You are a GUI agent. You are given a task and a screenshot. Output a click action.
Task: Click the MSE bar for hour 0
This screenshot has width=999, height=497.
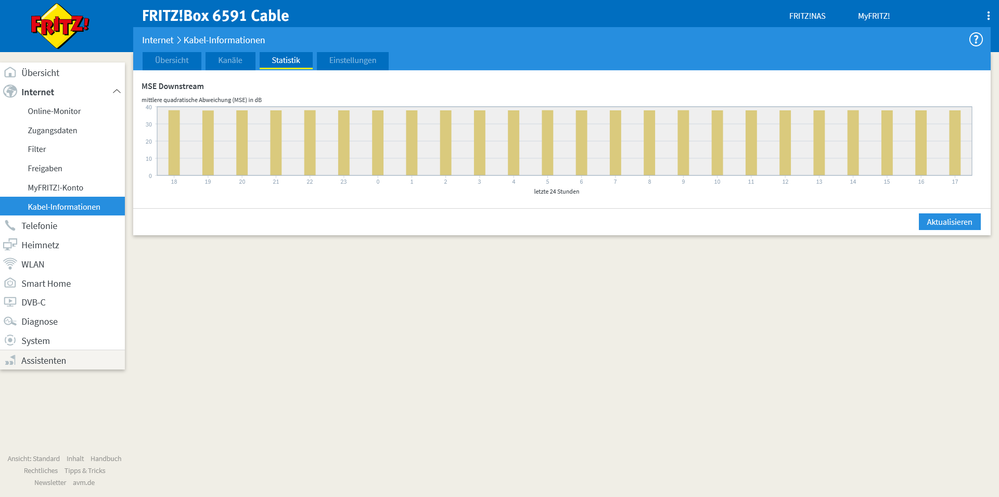click(378, 143)
